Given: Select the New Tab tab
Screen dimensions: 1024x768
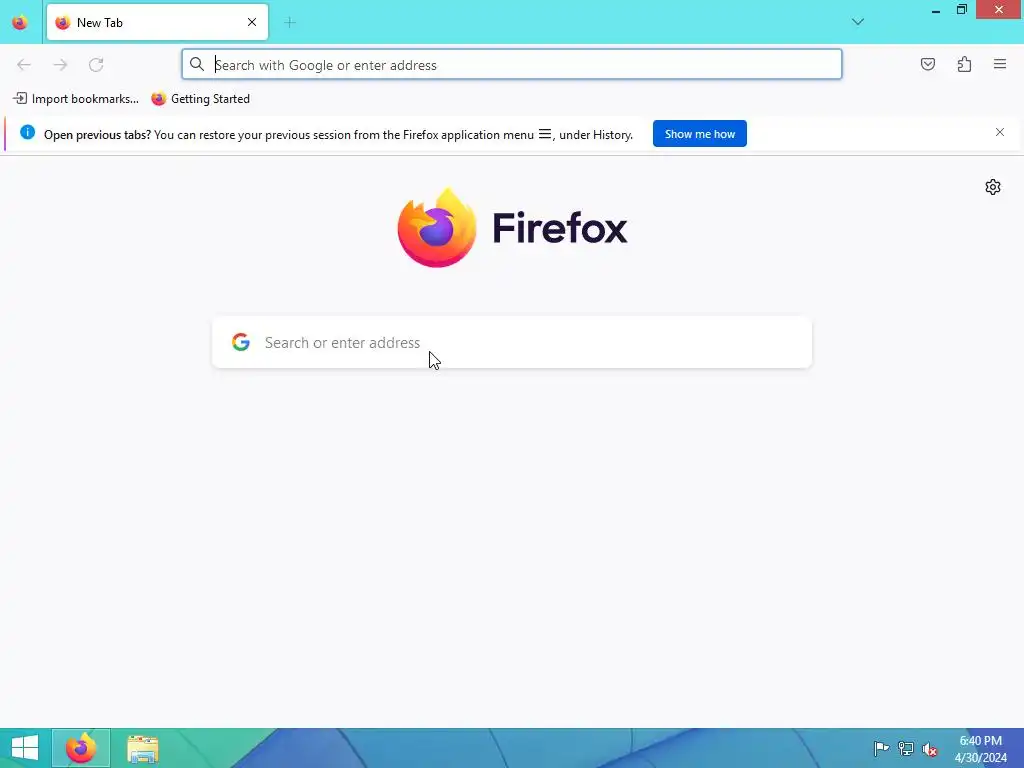Looking at the screenshot, I should pos(157,22).
